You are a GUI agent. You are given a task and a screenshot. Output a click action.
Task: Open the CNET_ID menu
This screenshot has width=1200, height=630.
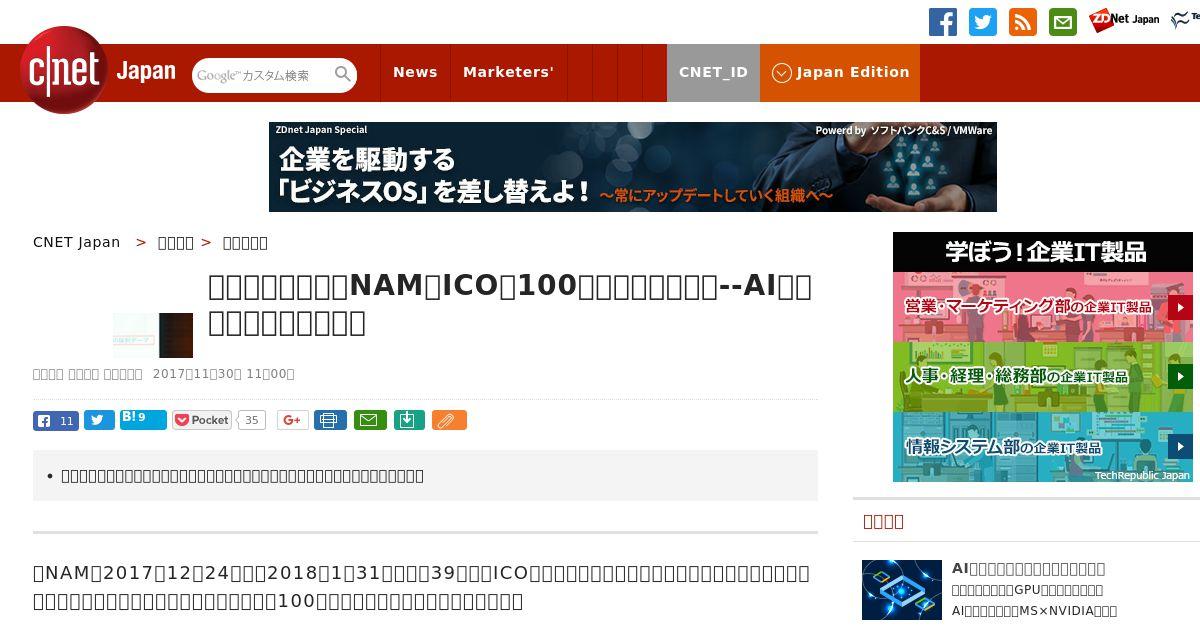click(x=713, y=72)
